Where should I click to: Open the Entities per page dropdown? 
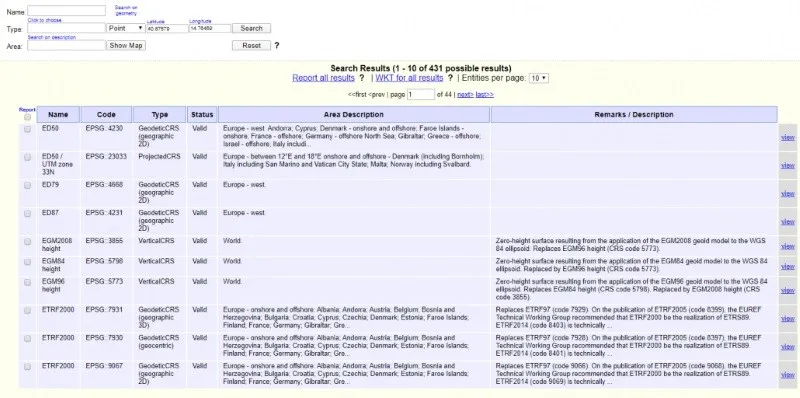pyautogui.click(x=539, y=78)
